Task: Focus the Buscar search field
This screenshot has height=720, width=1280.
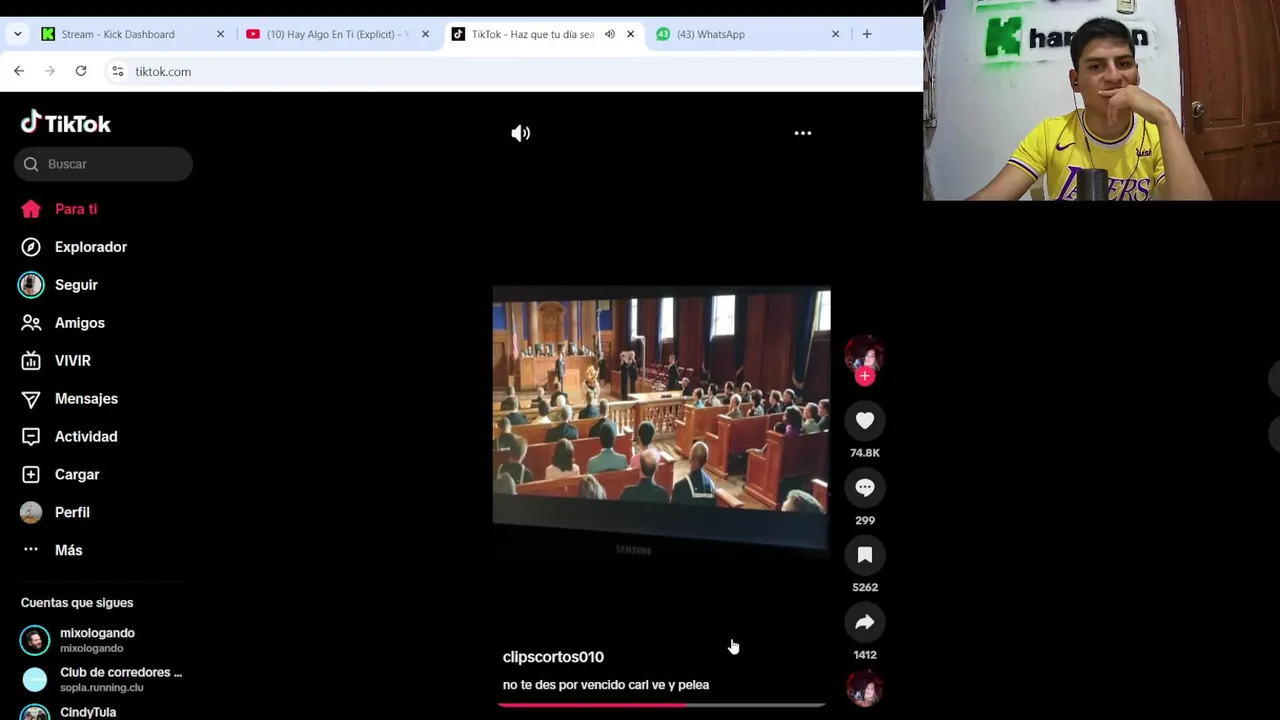Action: 103,164
